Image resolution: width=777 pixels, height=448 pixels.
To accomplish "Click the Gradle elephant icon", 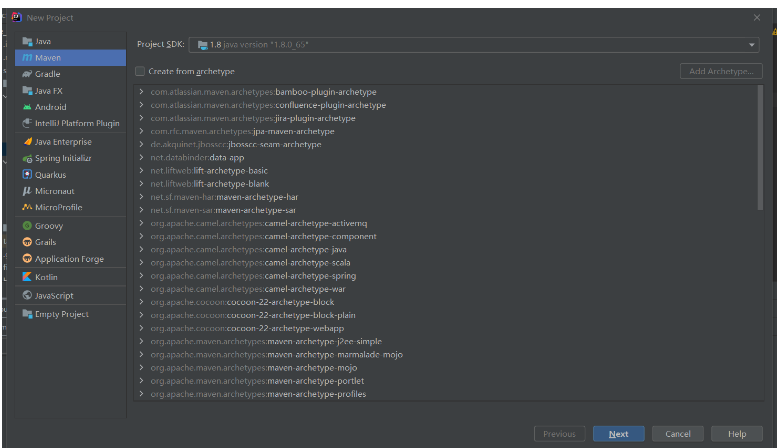I will pyautogui.click(x=27, y=74).
